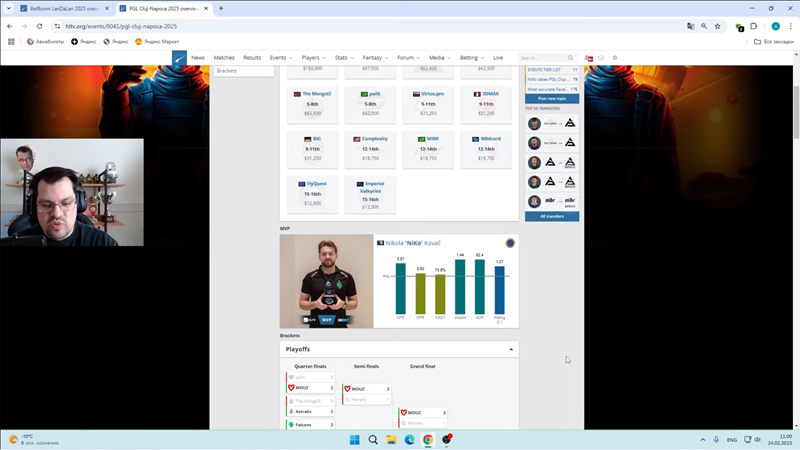Open the Virtus.pro team link

click(432, 94)
